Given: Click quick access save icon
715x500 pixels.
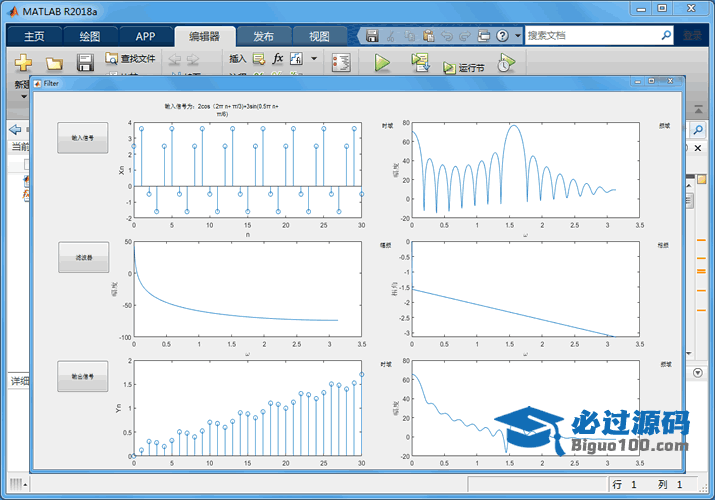Looking at the screenshot, I should (x=373, y=36).
